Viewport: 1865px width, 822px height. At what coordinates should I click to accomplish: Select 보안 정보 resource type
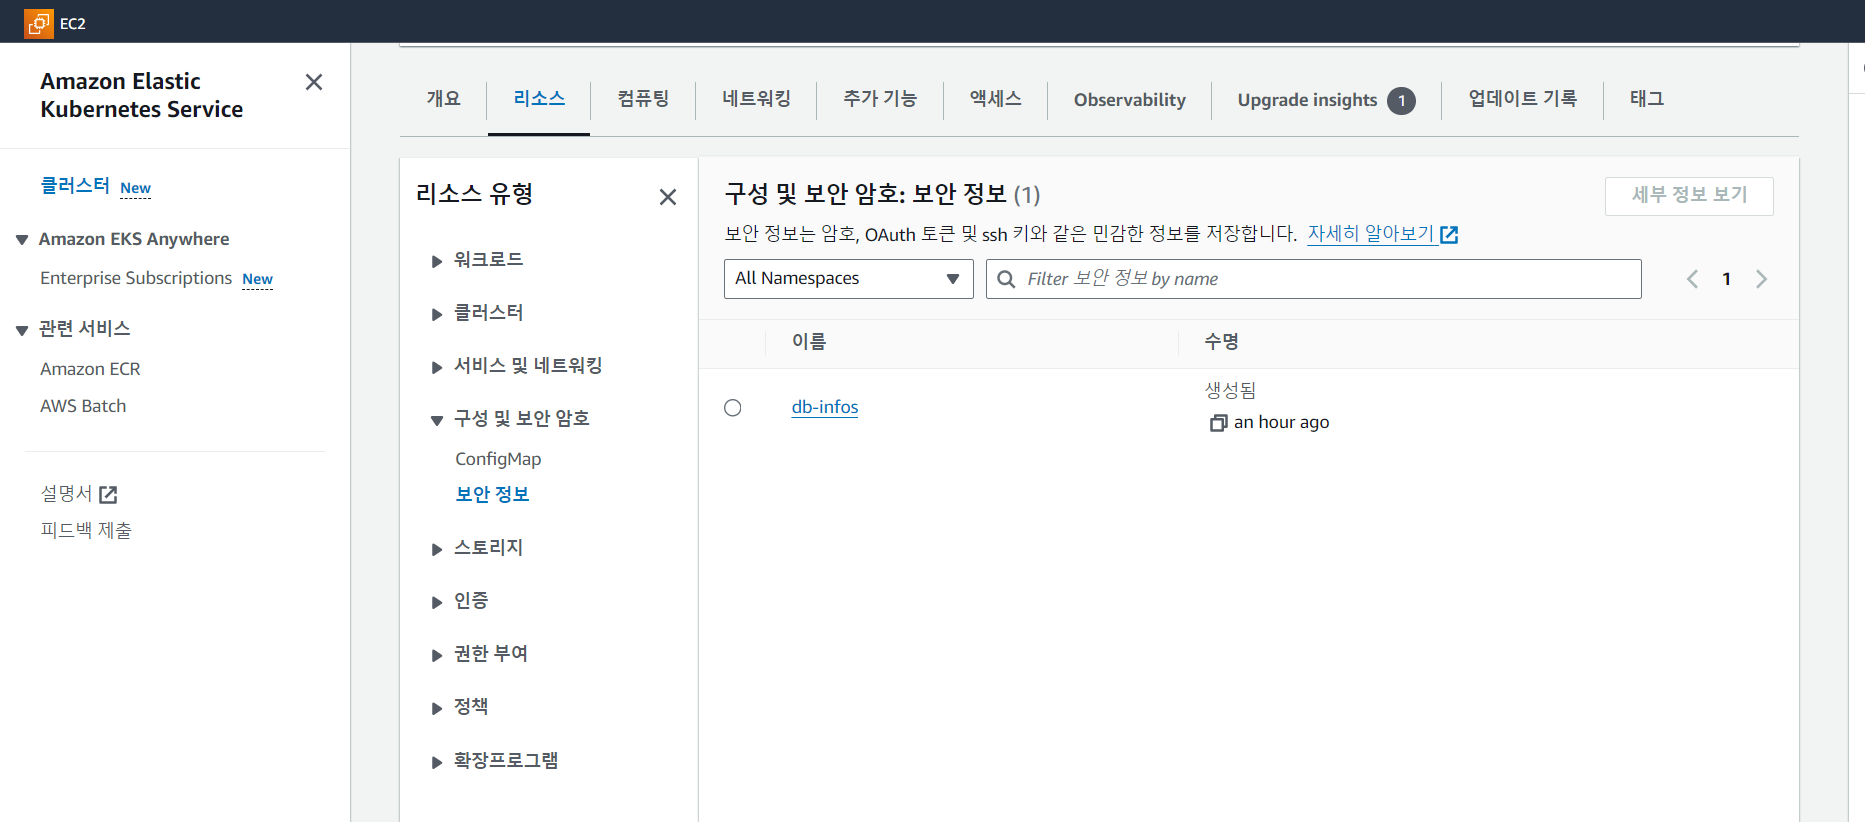[x=492, y=495]
